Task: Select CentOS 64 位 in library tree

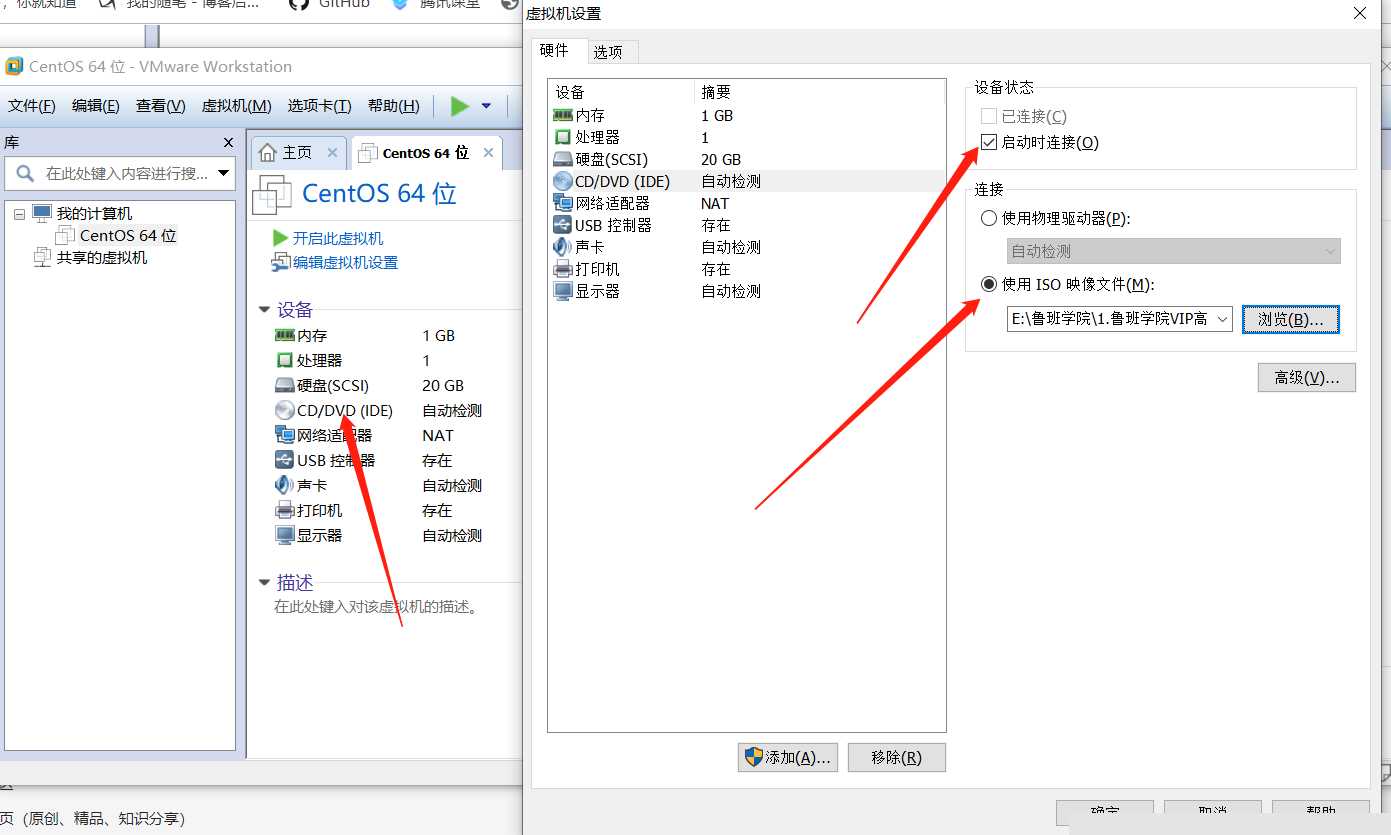Action: 127,236
